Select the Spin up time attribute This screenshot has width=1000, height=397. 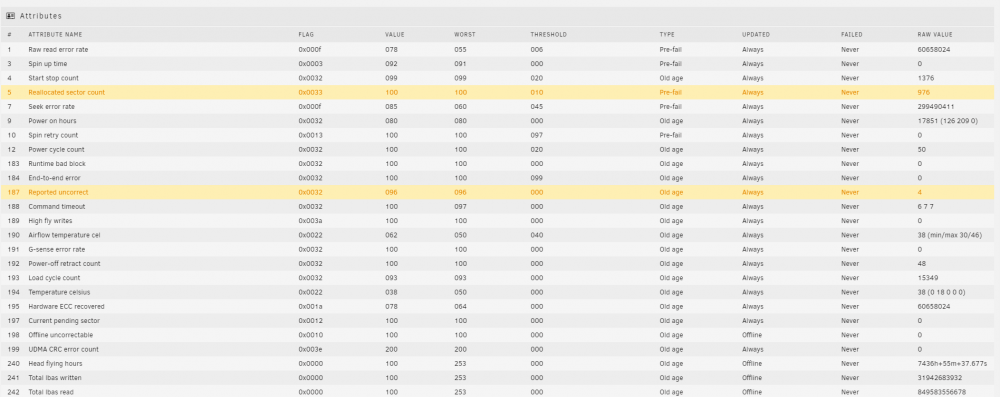[47, 64]
